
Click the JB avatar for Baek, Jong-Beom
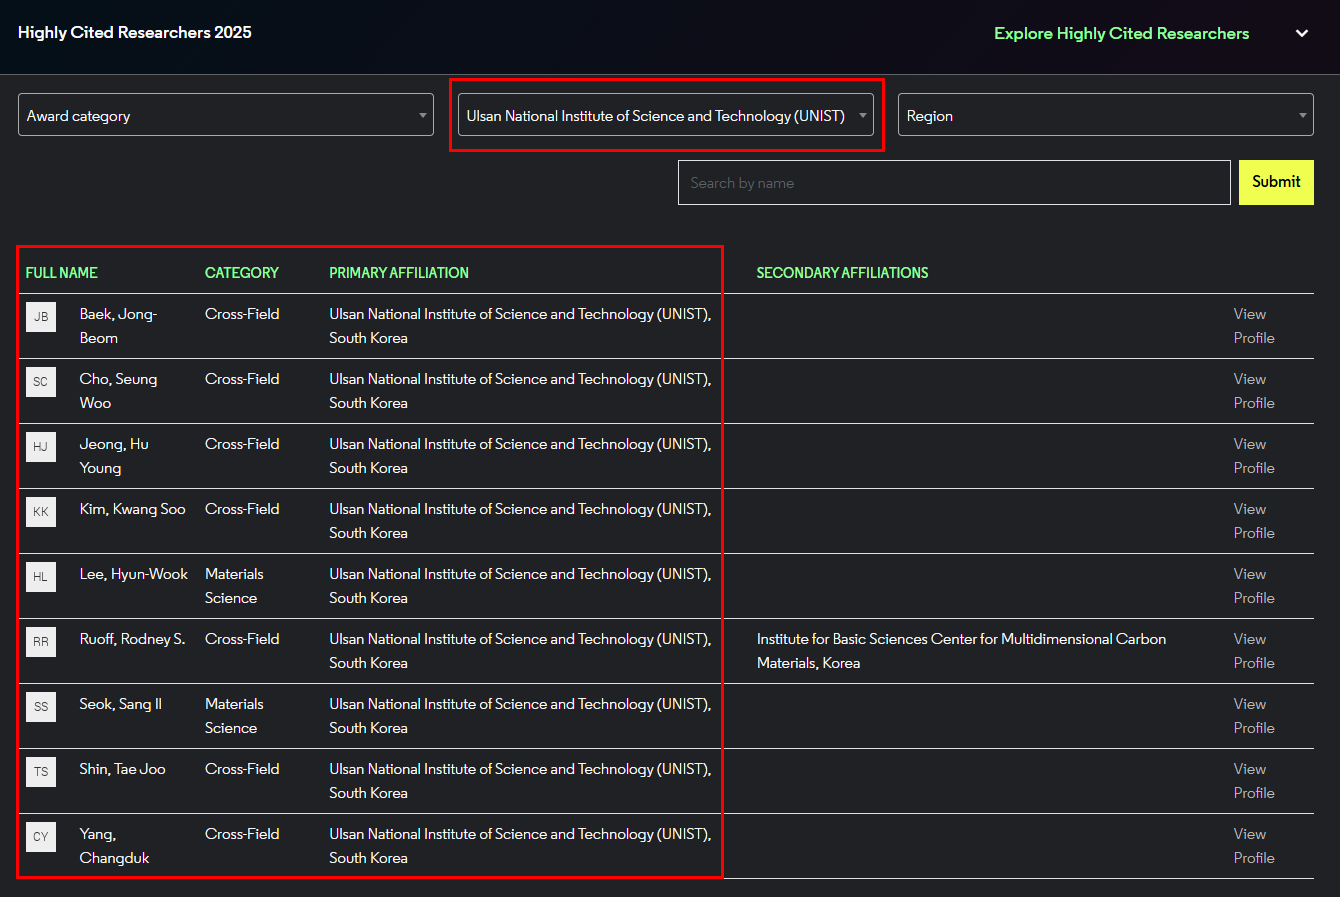click(41, 317)
